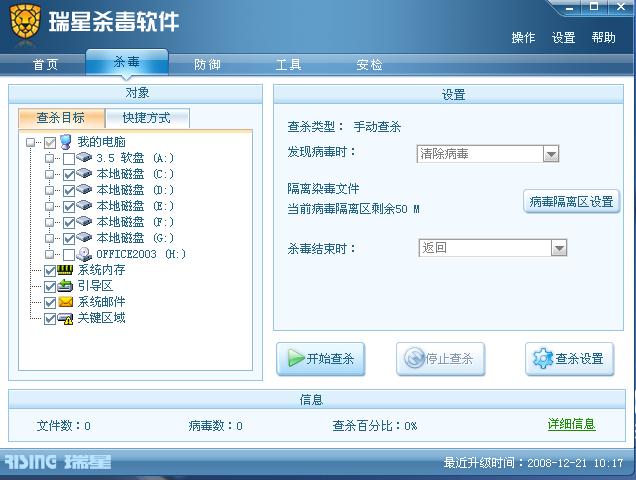Uncheck the 本地磁盘 (F:) checkbox

coord(69,223)
